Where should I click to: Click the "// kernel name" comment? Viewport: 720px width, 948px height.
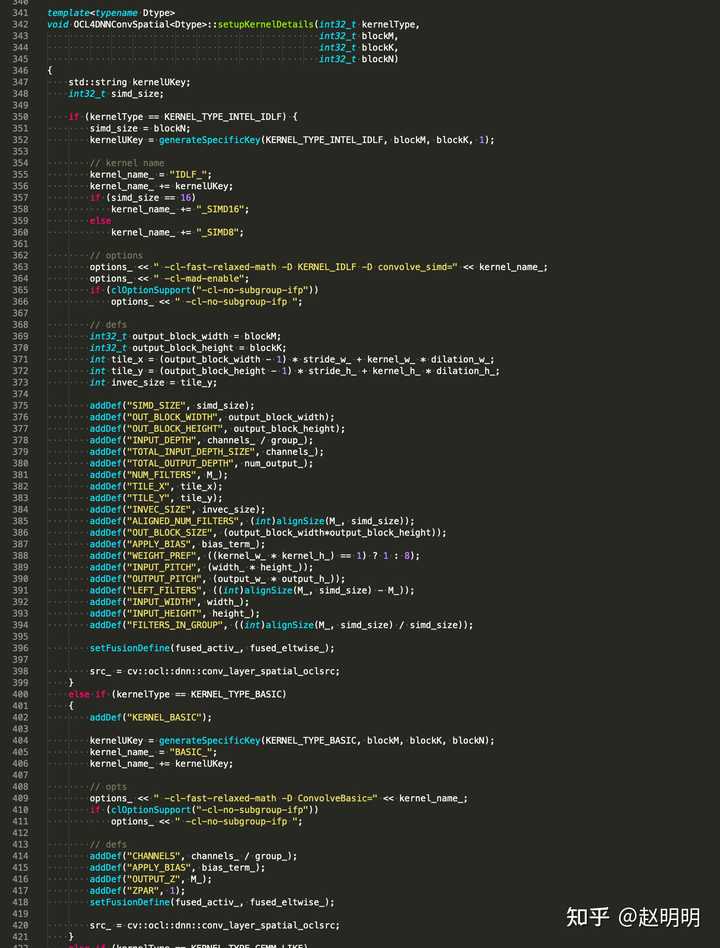click(x=127, y=163)
